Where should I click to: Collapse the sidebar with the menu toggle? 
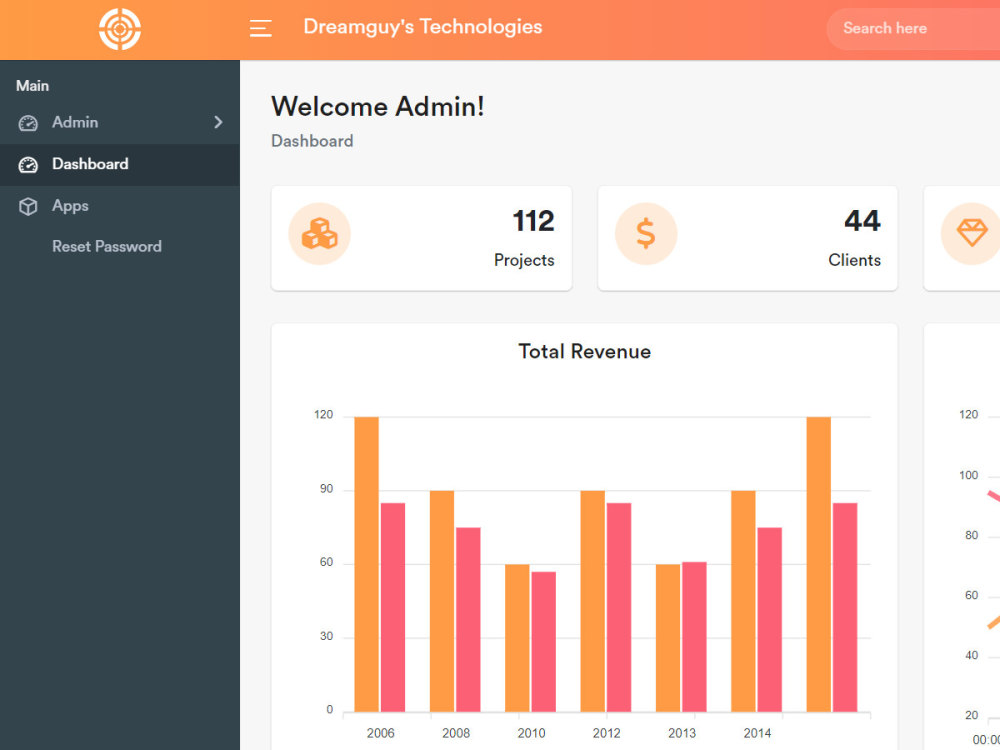(x=261, y=28)
